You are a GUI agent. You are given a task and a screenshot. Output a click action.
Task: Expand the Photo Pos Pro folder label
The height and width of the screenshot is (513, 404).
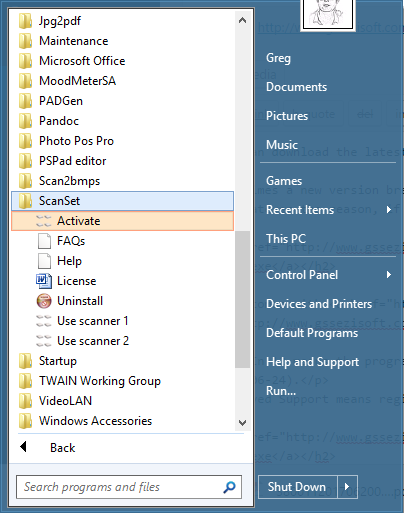(x=76, y=141)
